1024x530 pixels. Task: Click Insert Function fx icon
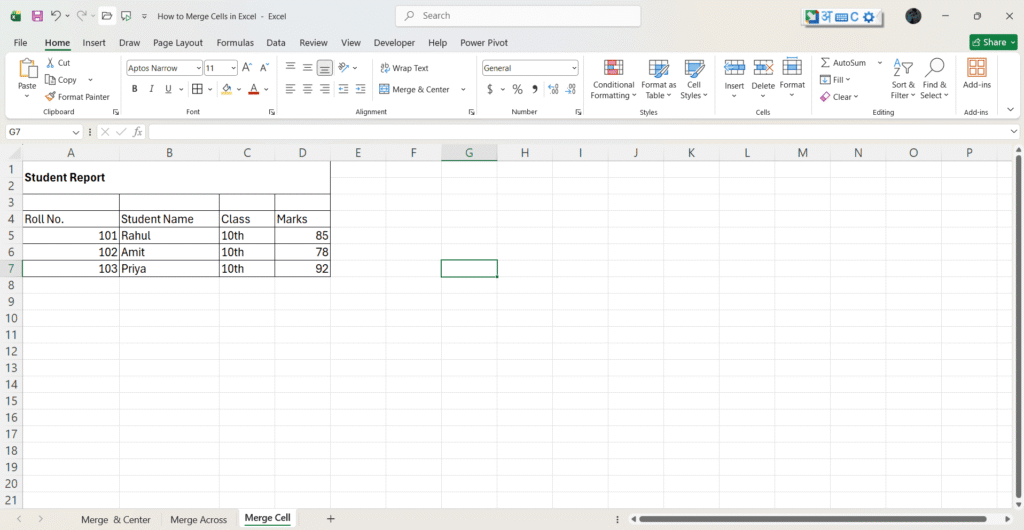click(x=137, y=132)
